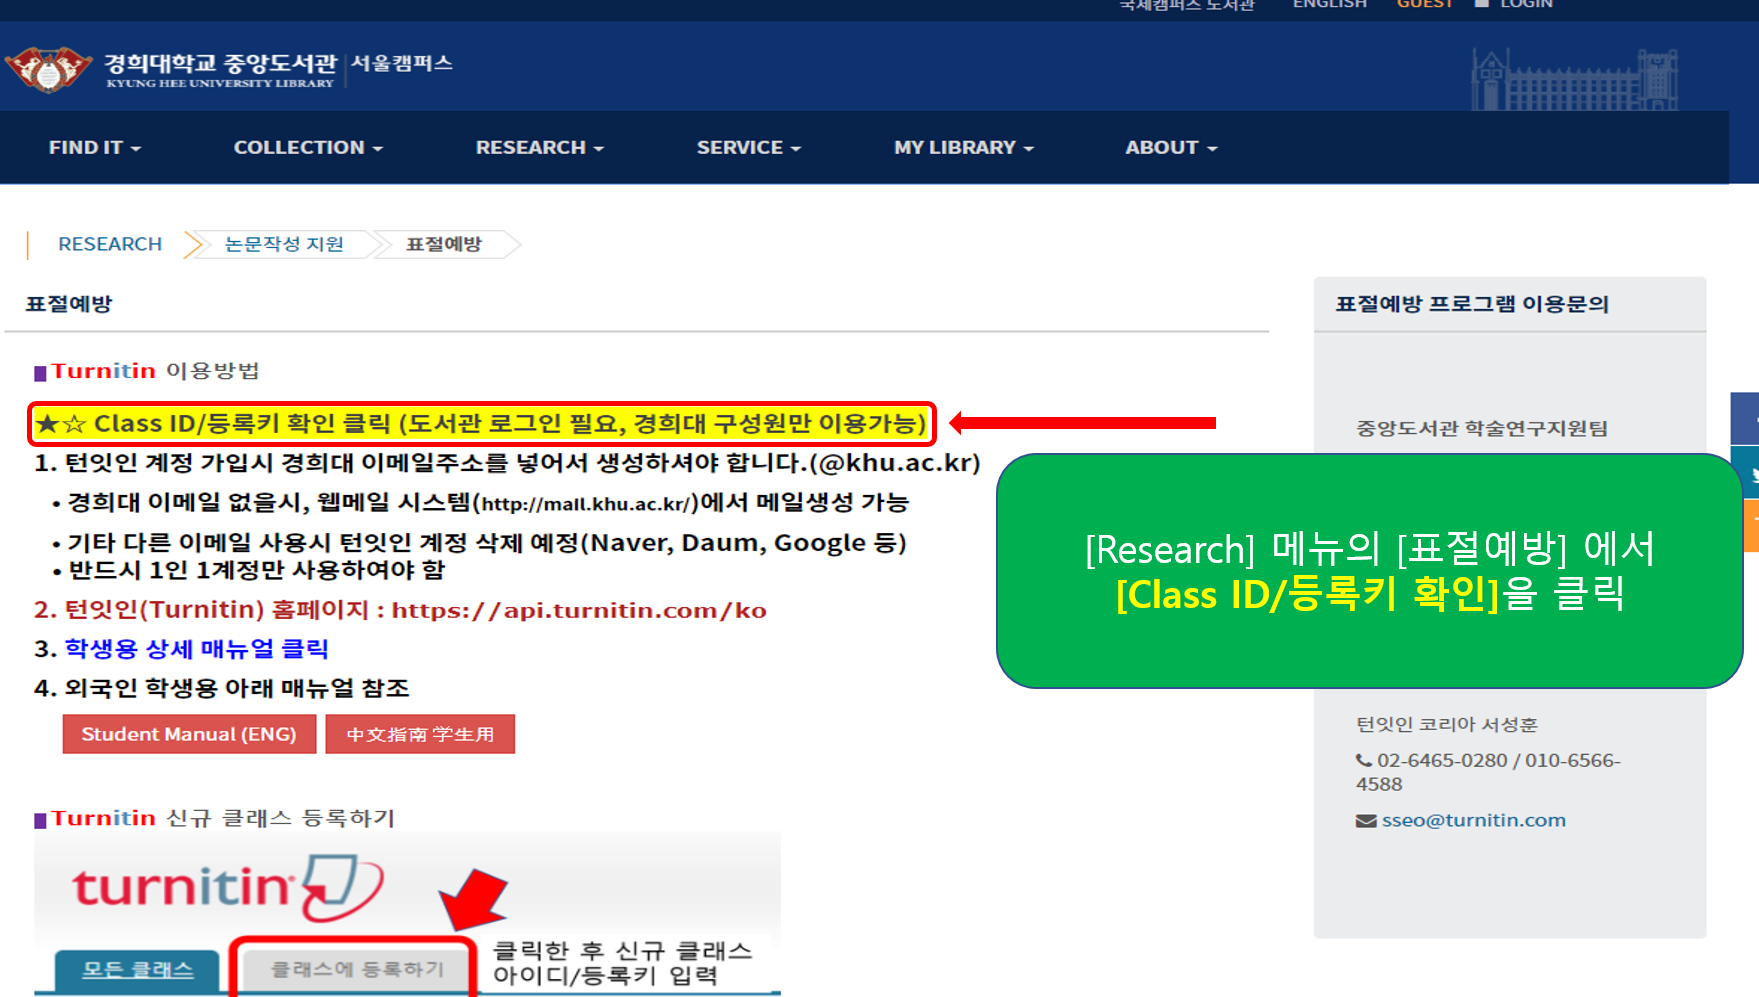Expand the SERVICE menu

[749, 147]
